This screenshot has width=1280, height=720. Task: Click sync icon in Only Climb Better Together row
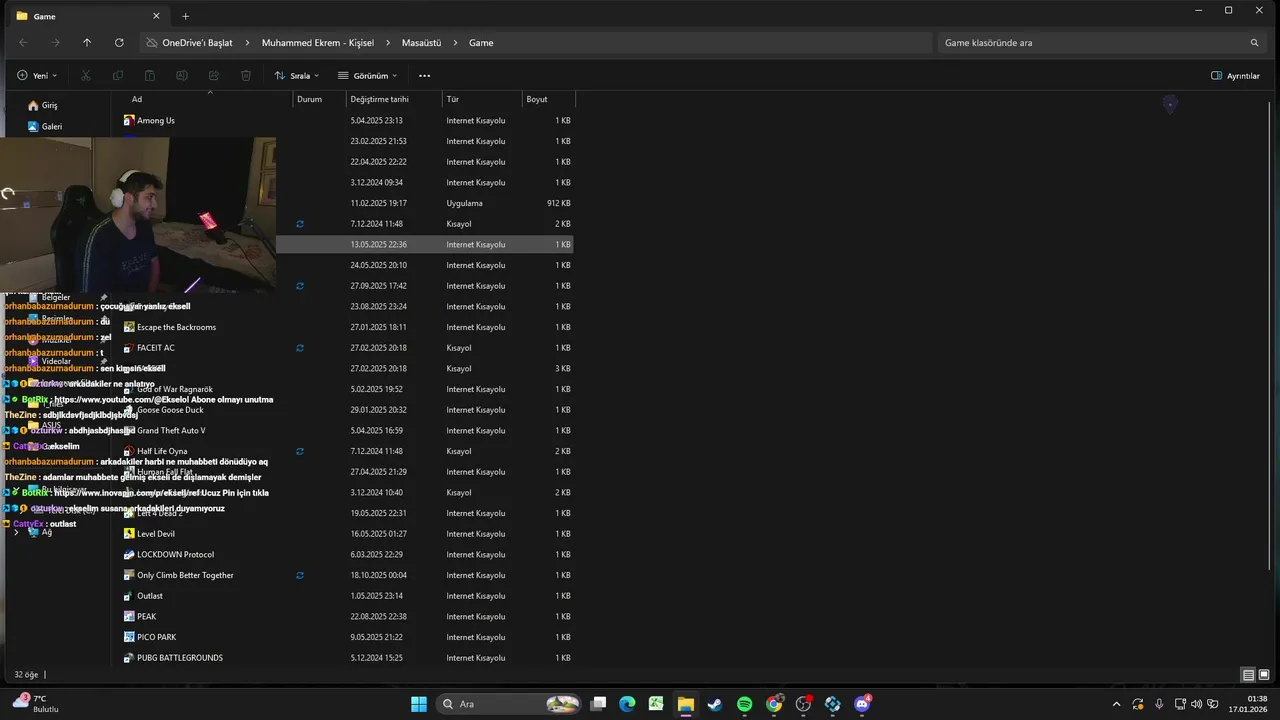pos(300,575)
